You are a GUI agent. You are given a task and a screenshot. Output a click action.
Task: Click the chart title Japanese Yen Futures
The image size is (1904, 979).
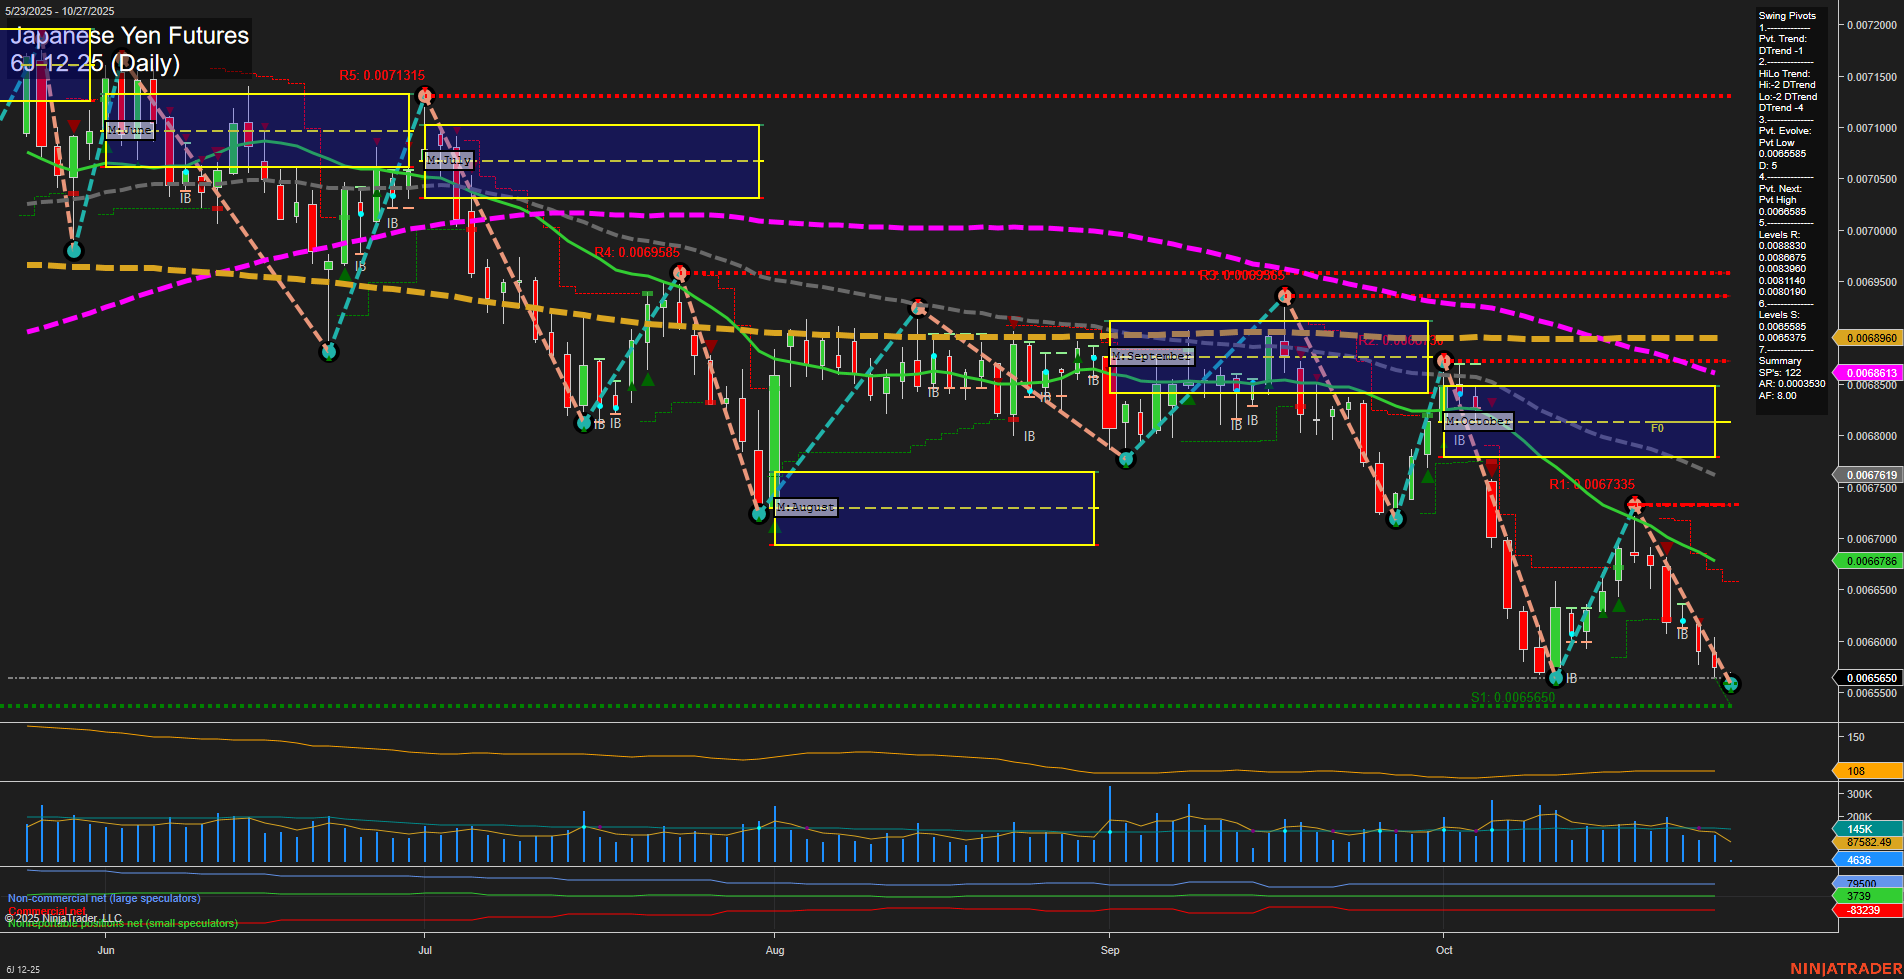click(x=128, y=36)
